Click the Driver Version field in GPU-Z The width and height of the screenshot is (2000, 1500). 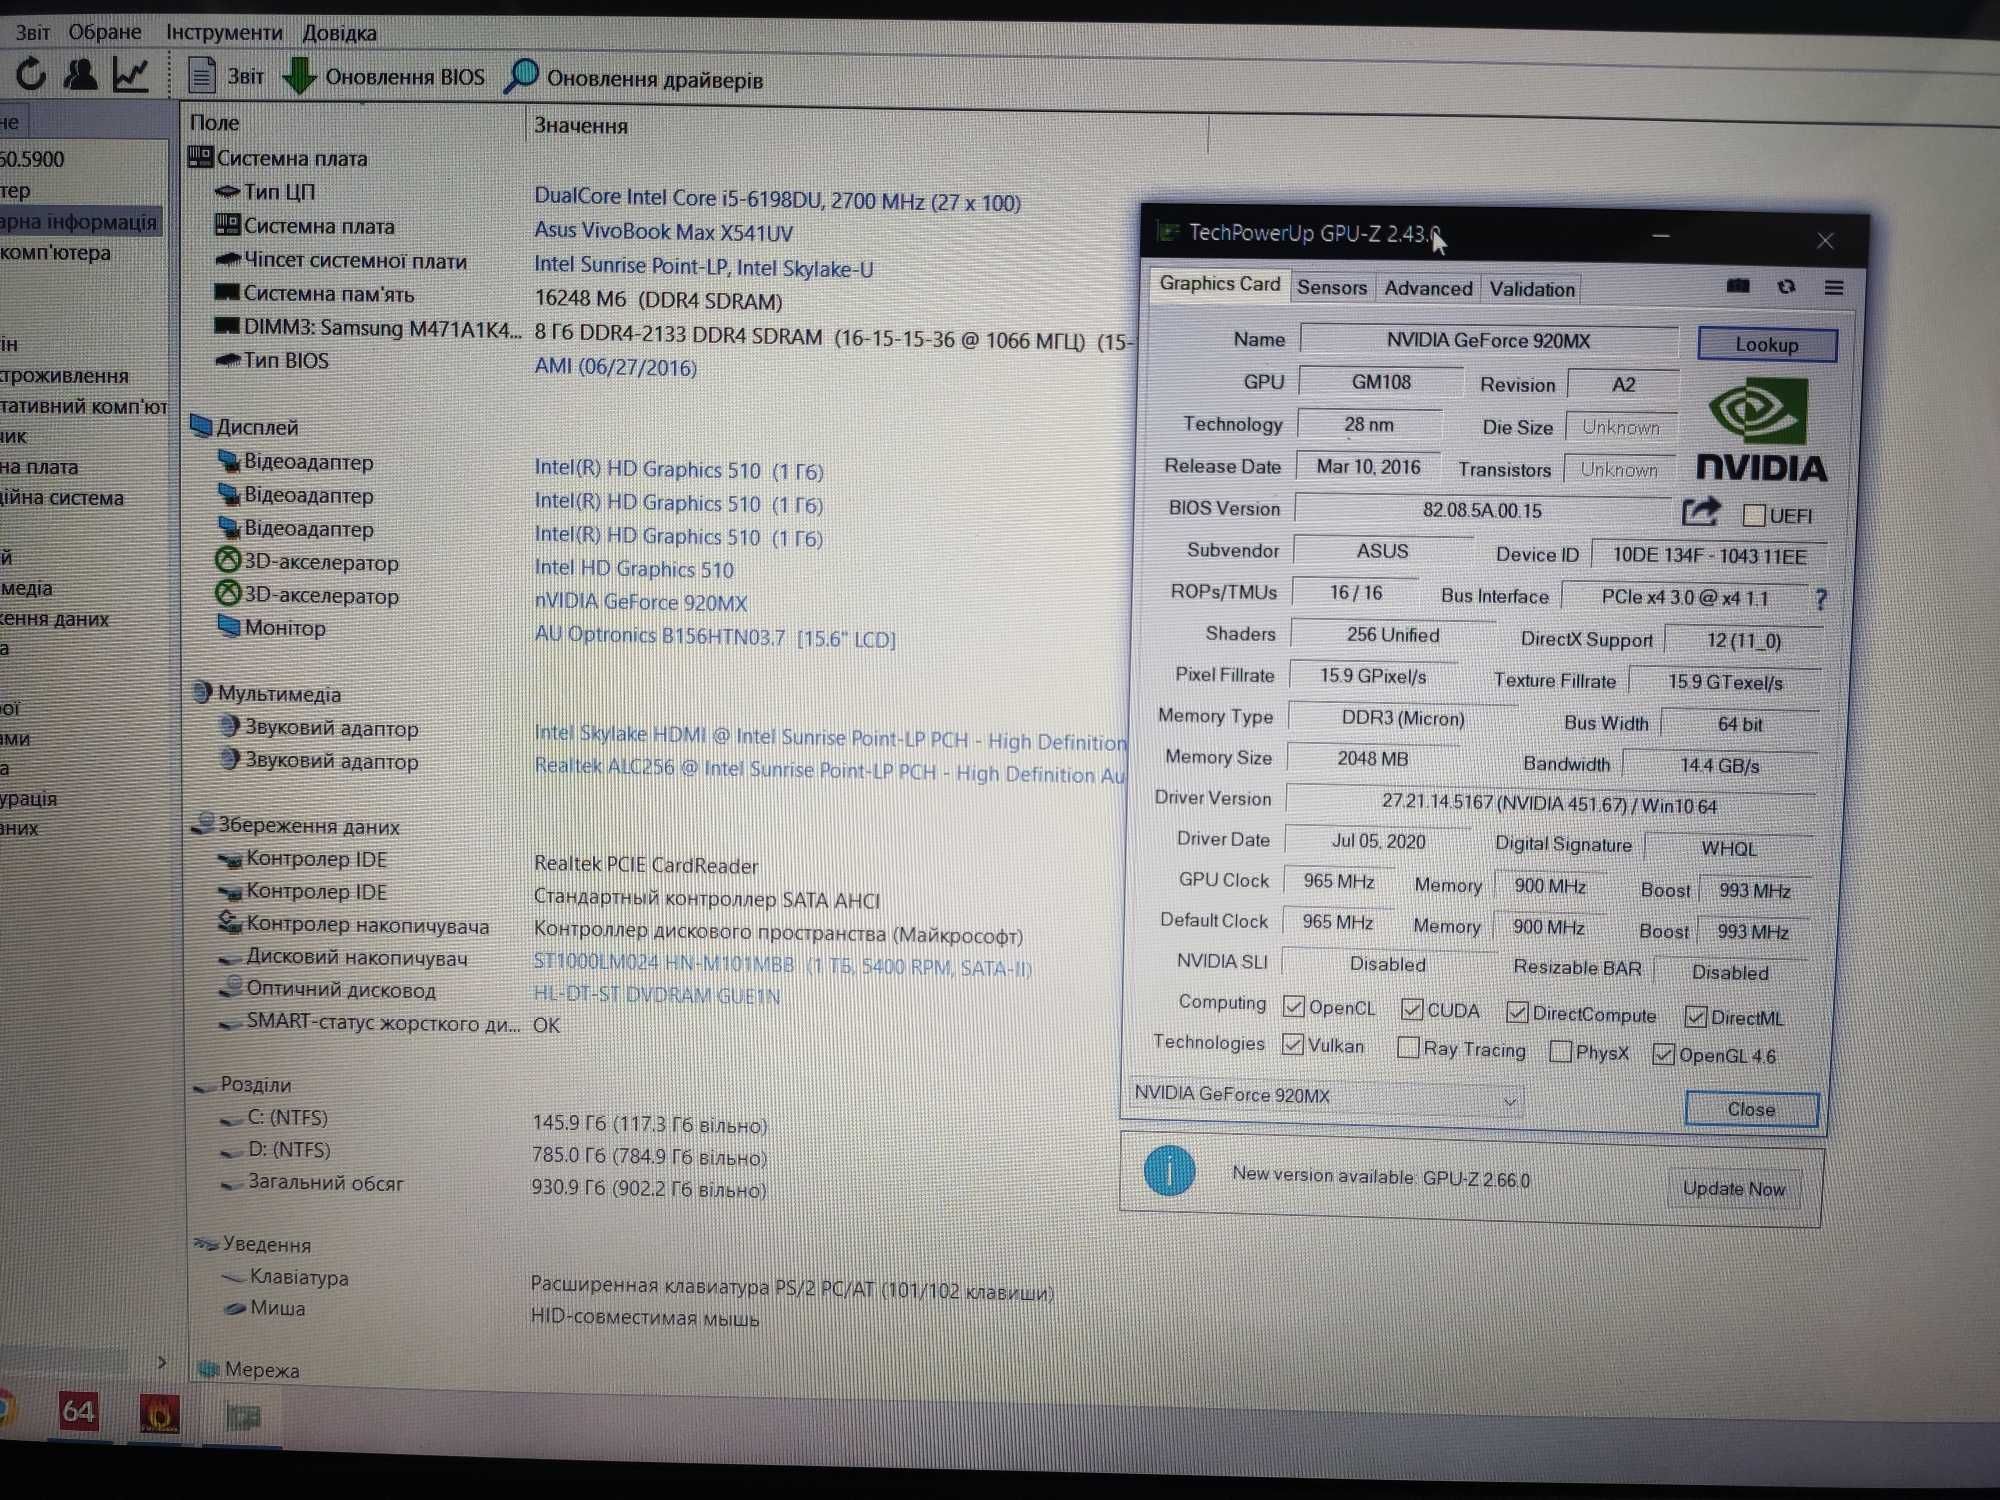tap(1549, 804)
